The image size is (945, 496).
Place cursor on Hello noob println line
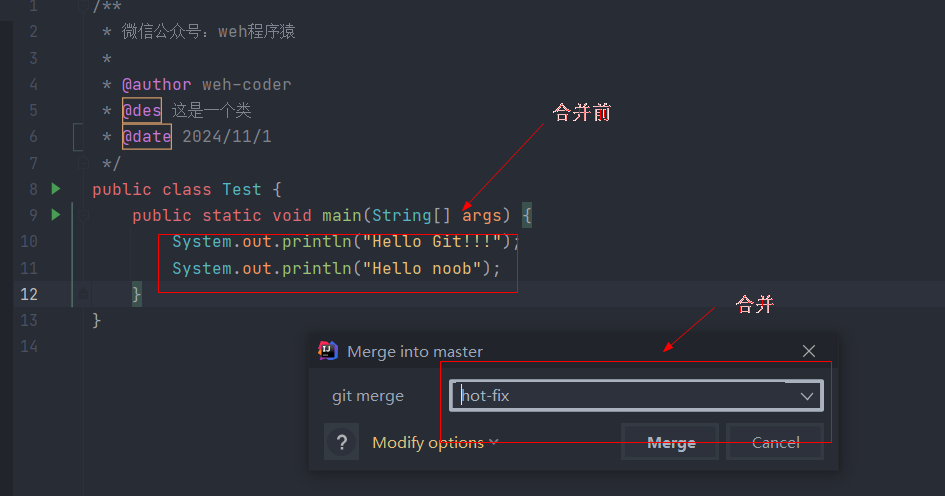[x=336, y=268]
